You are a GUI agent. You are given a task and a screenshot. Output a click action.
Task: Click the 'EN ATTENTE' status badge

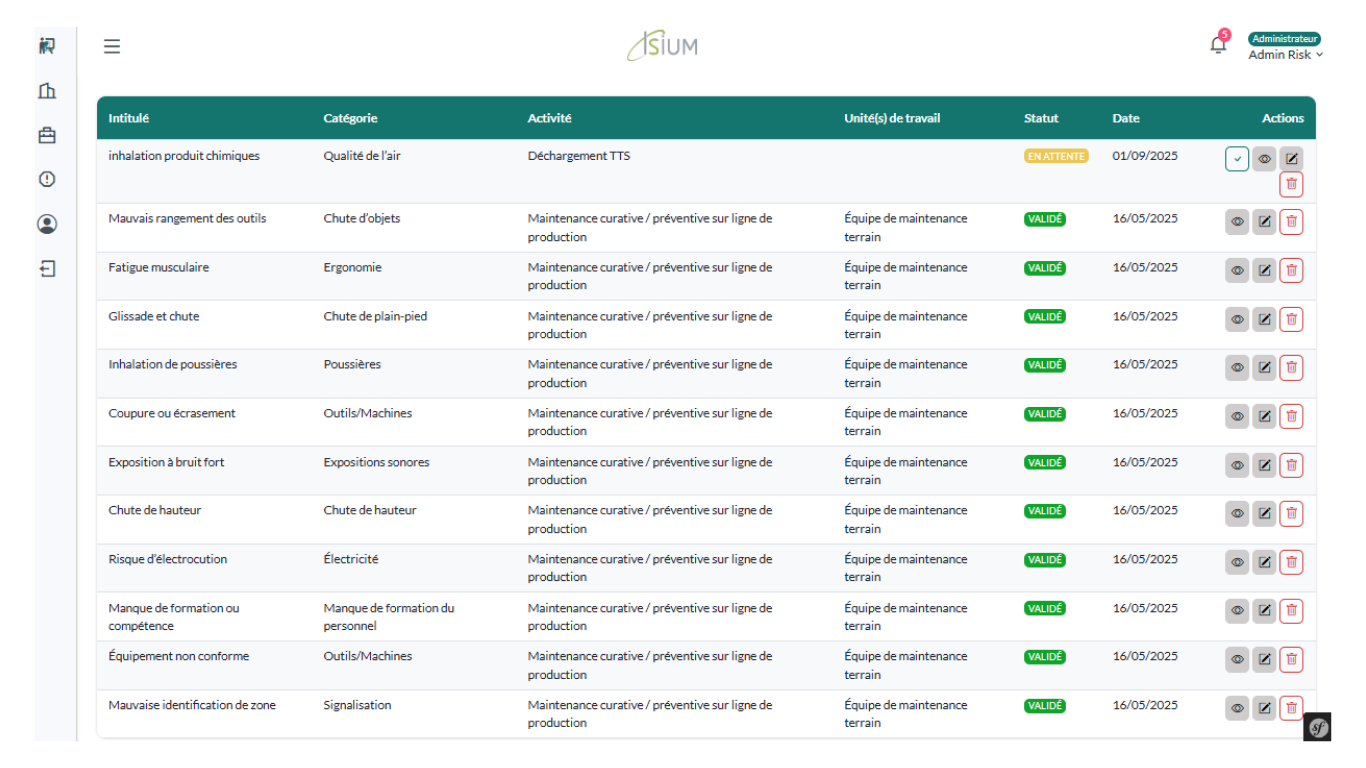tap(1055, 156)
